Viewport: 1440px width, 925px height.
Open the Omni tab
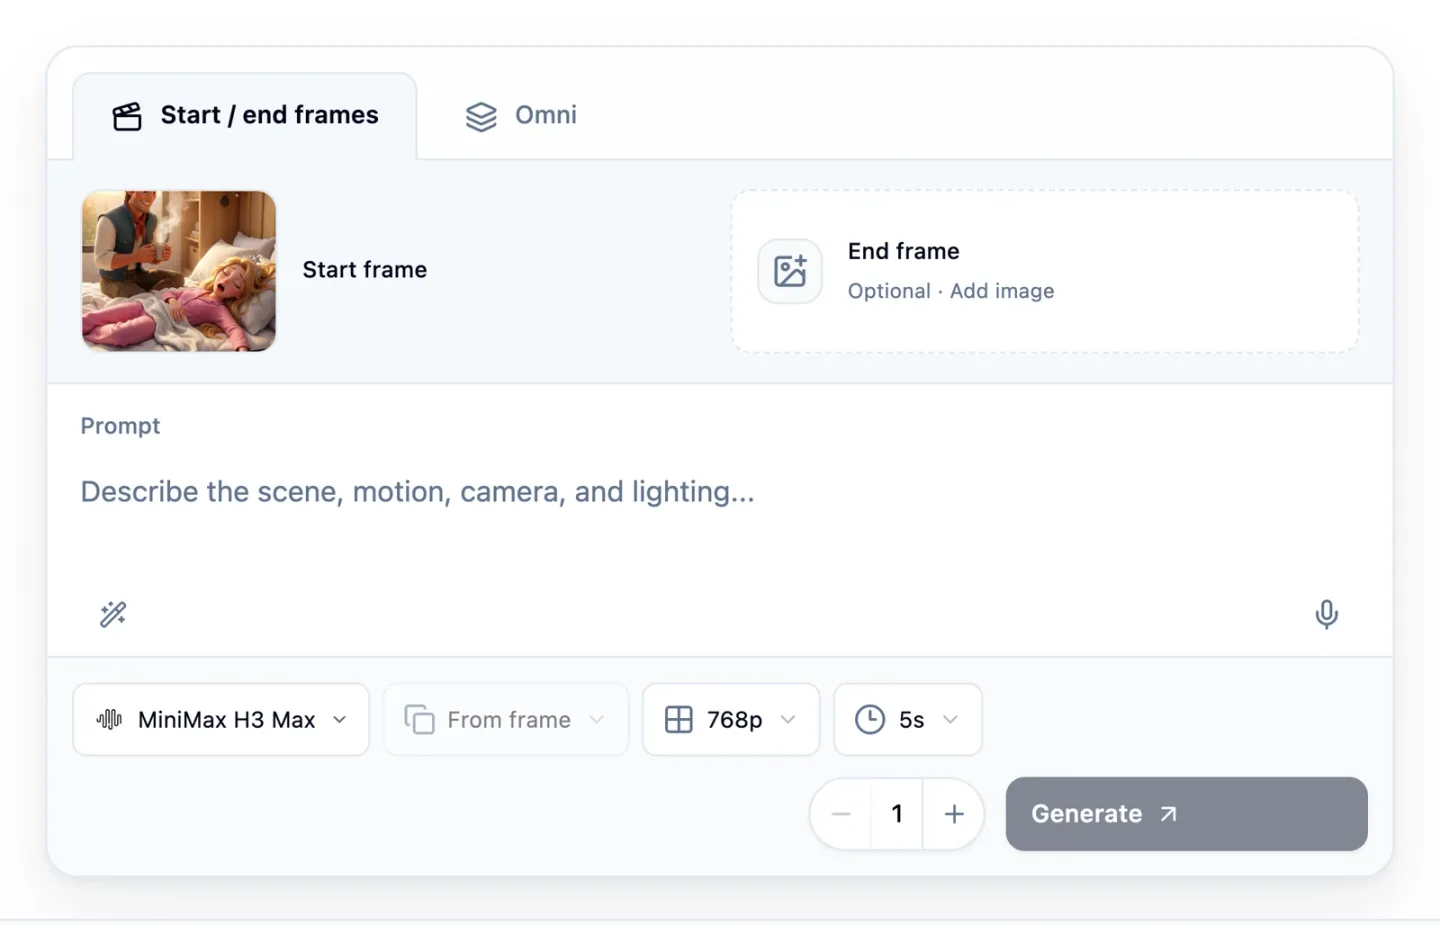coord(521,116)
